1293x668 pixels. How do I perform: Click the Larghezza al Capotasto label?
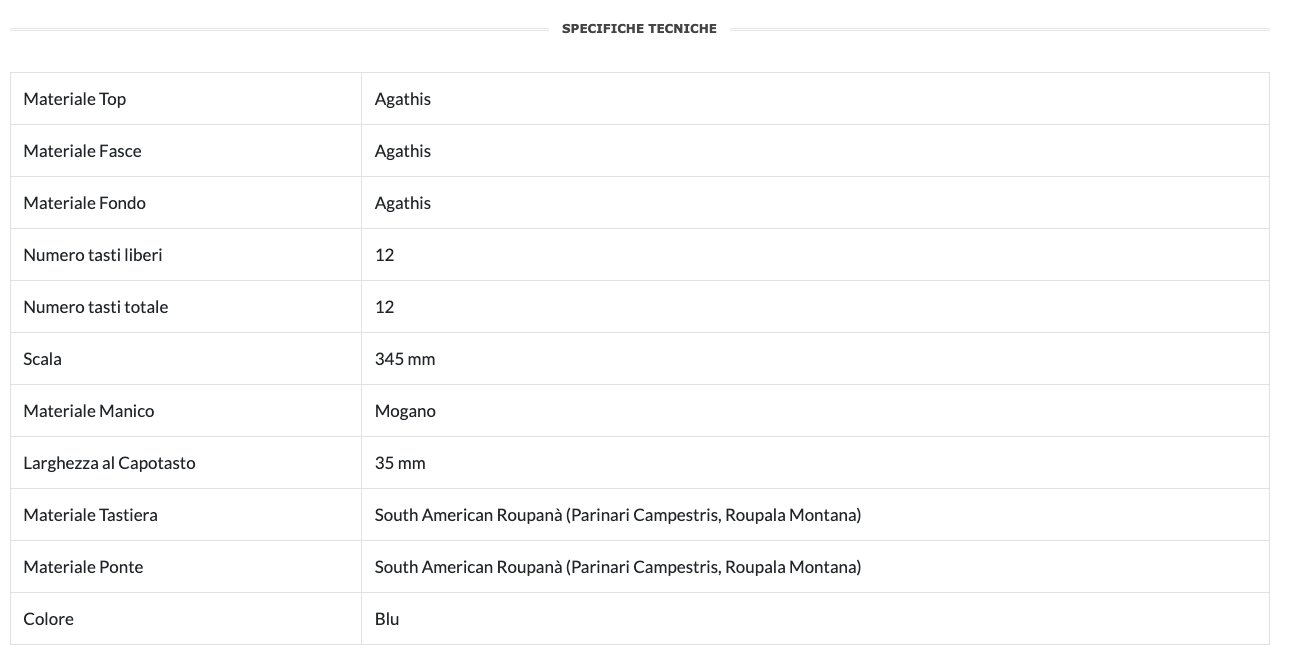109,463
